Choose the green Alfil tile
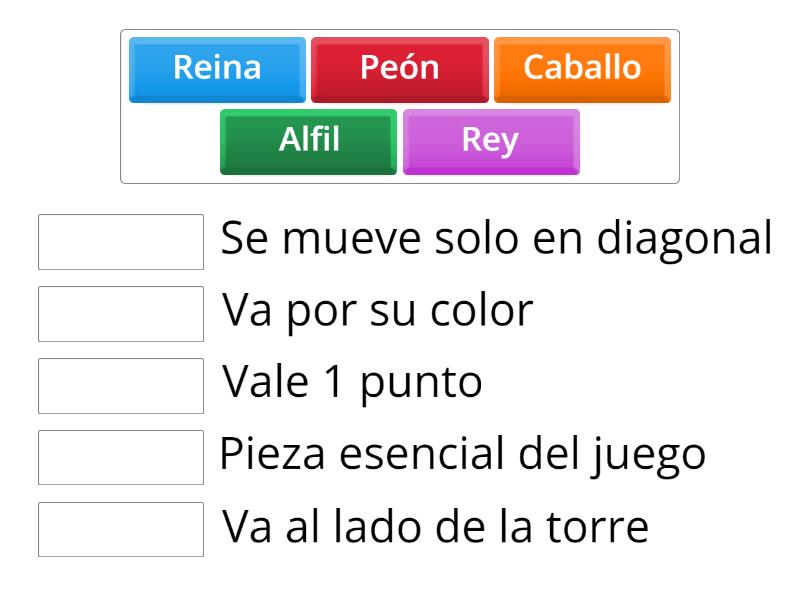This screenshot has width=800, height=600. click(308, 141)
